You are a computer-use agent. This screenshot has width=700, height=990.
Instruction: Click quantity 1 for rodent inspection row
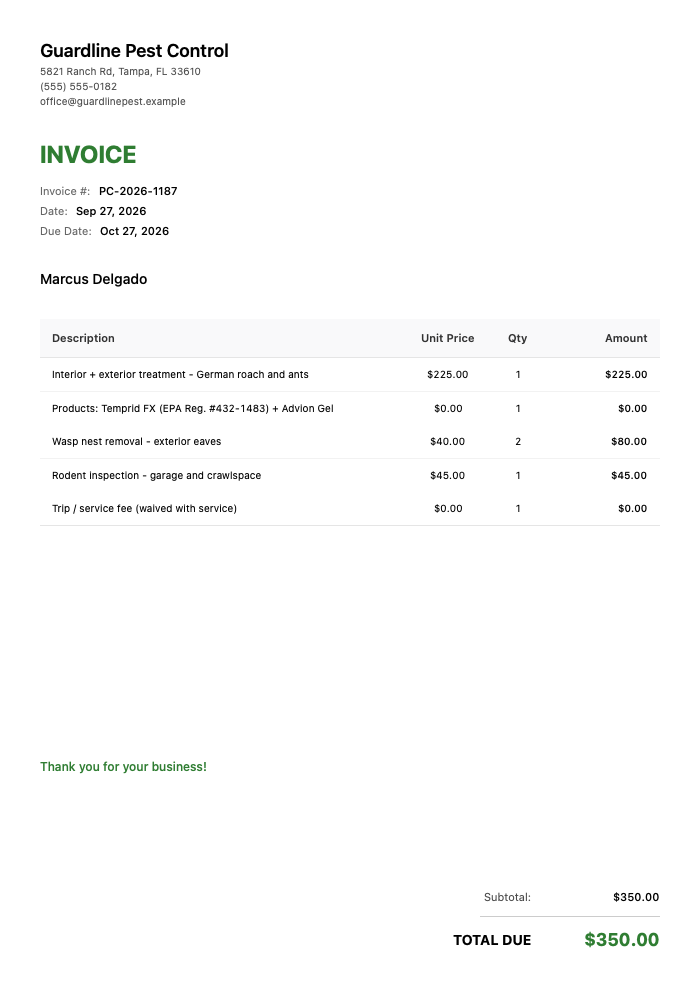click(518, 475)
